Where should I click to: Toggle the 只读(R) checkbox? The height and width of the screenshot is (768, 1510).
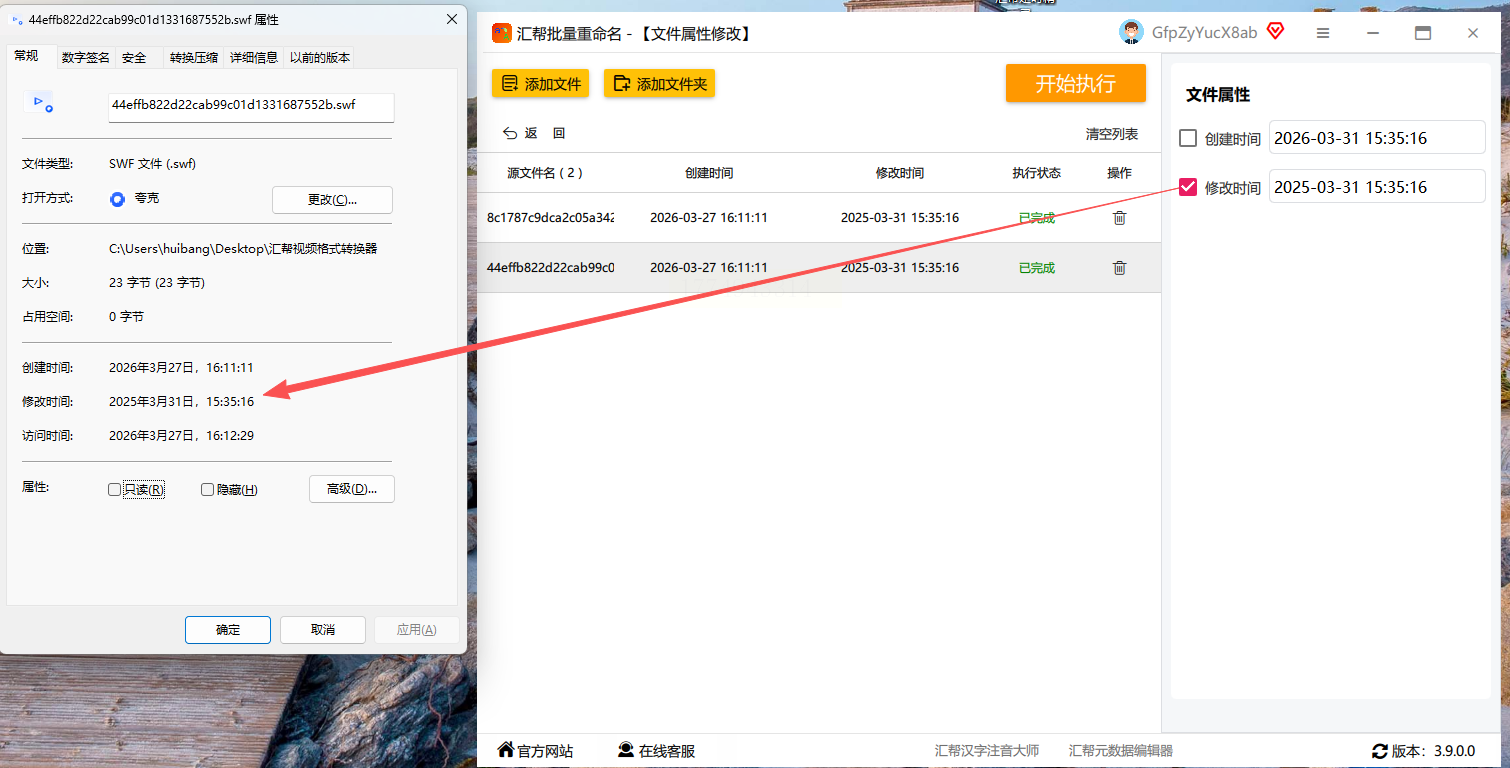point(114,490)
